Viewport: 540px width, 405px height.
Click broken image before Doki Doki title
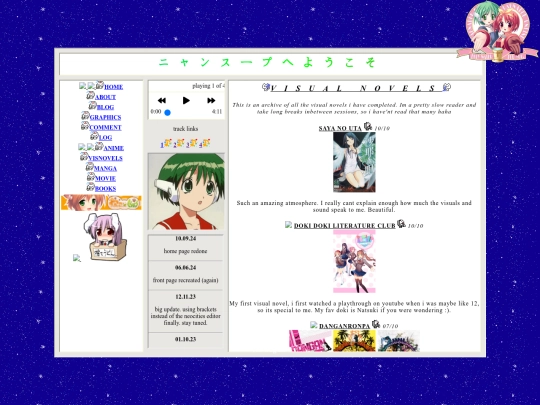tap(289, 225)
